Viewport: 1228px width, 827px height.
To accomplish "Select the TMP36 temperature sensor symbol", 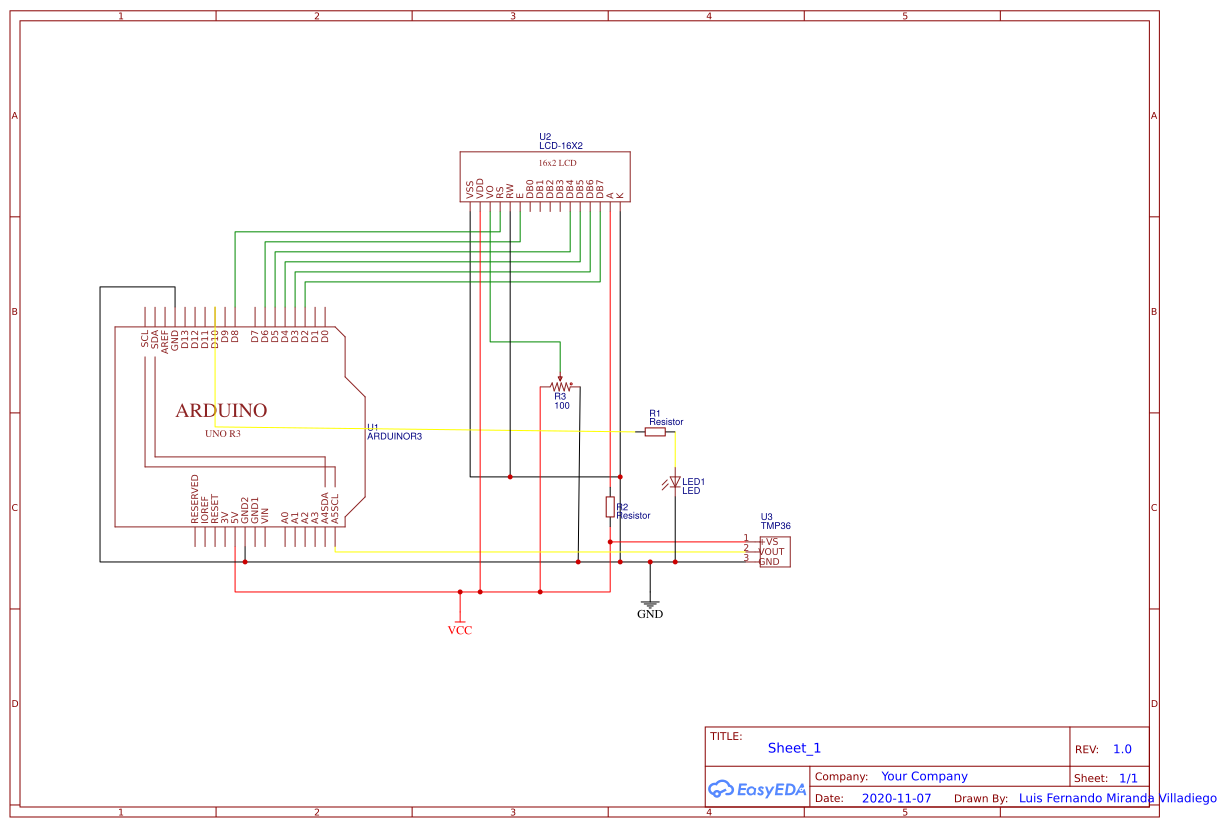I will 773,551.
